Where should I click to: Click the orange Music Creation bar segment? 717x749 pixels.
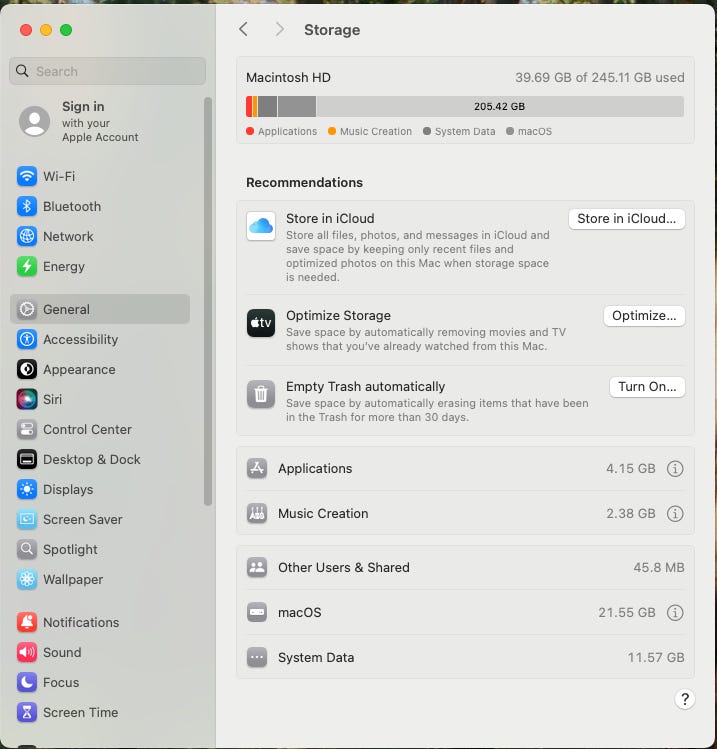coord(255,106)
